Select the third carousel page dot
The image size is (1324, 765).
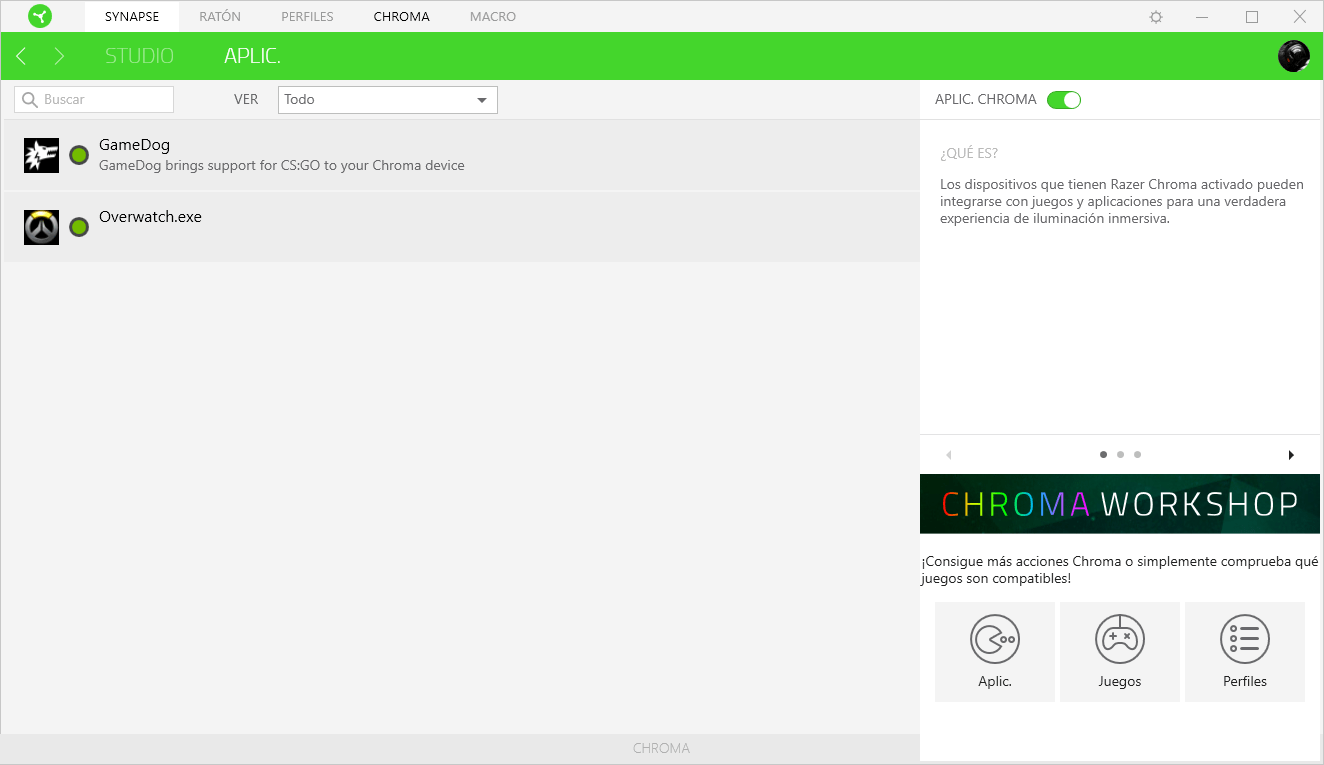(x=1137, y=455)
